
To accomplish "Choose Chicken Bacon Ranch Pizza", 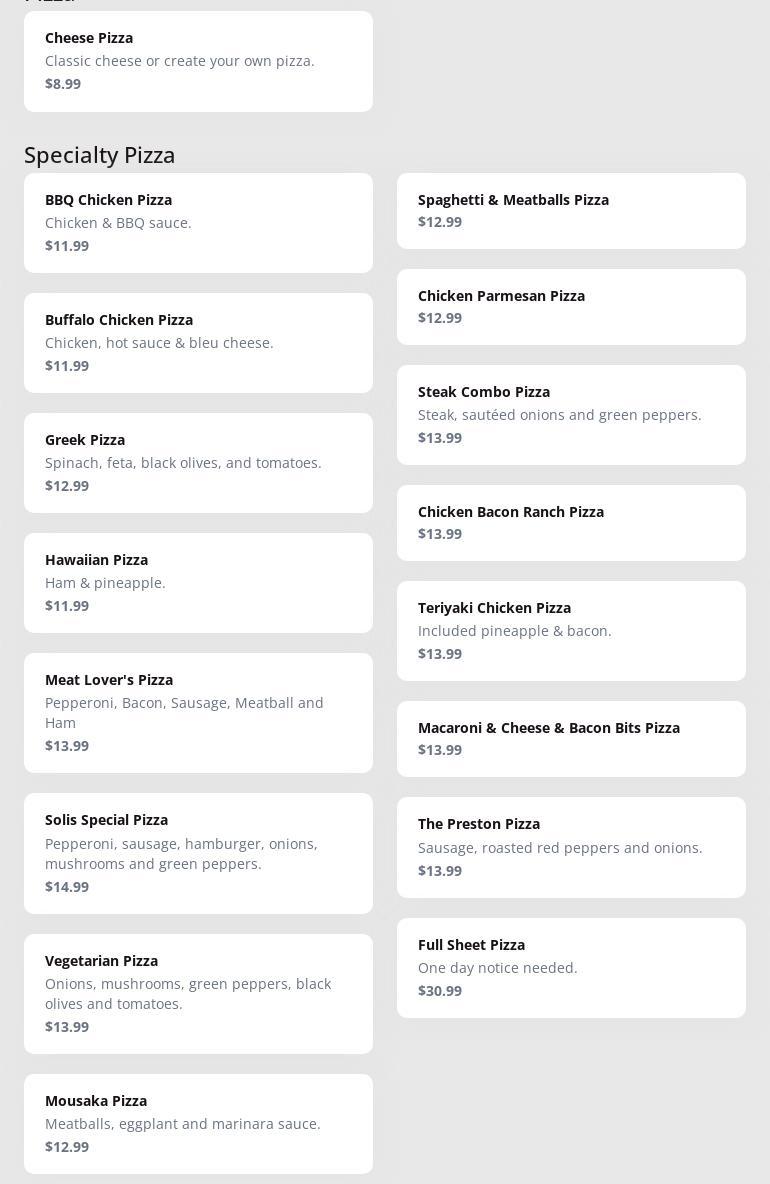I will [x=571, y=523].
